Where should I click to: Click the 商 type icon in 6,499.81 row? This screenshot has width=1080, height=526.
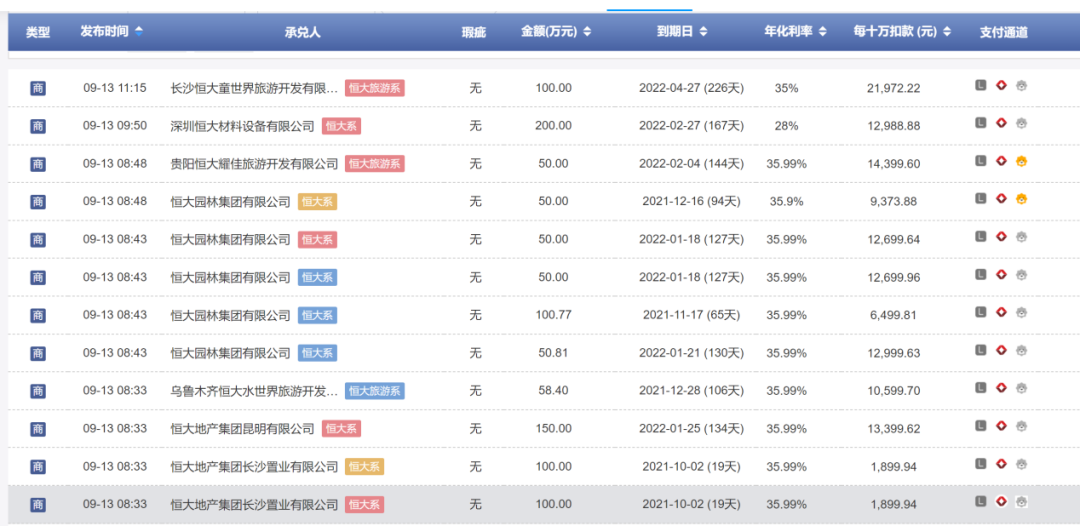pyautogui.click(x=38, y=315)
